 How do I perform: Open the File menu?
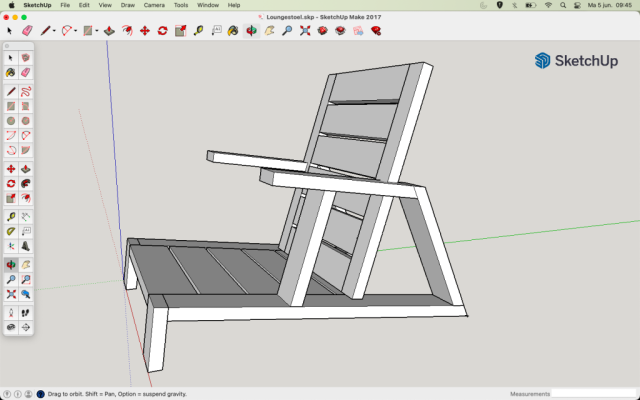(x=65, y=5)
